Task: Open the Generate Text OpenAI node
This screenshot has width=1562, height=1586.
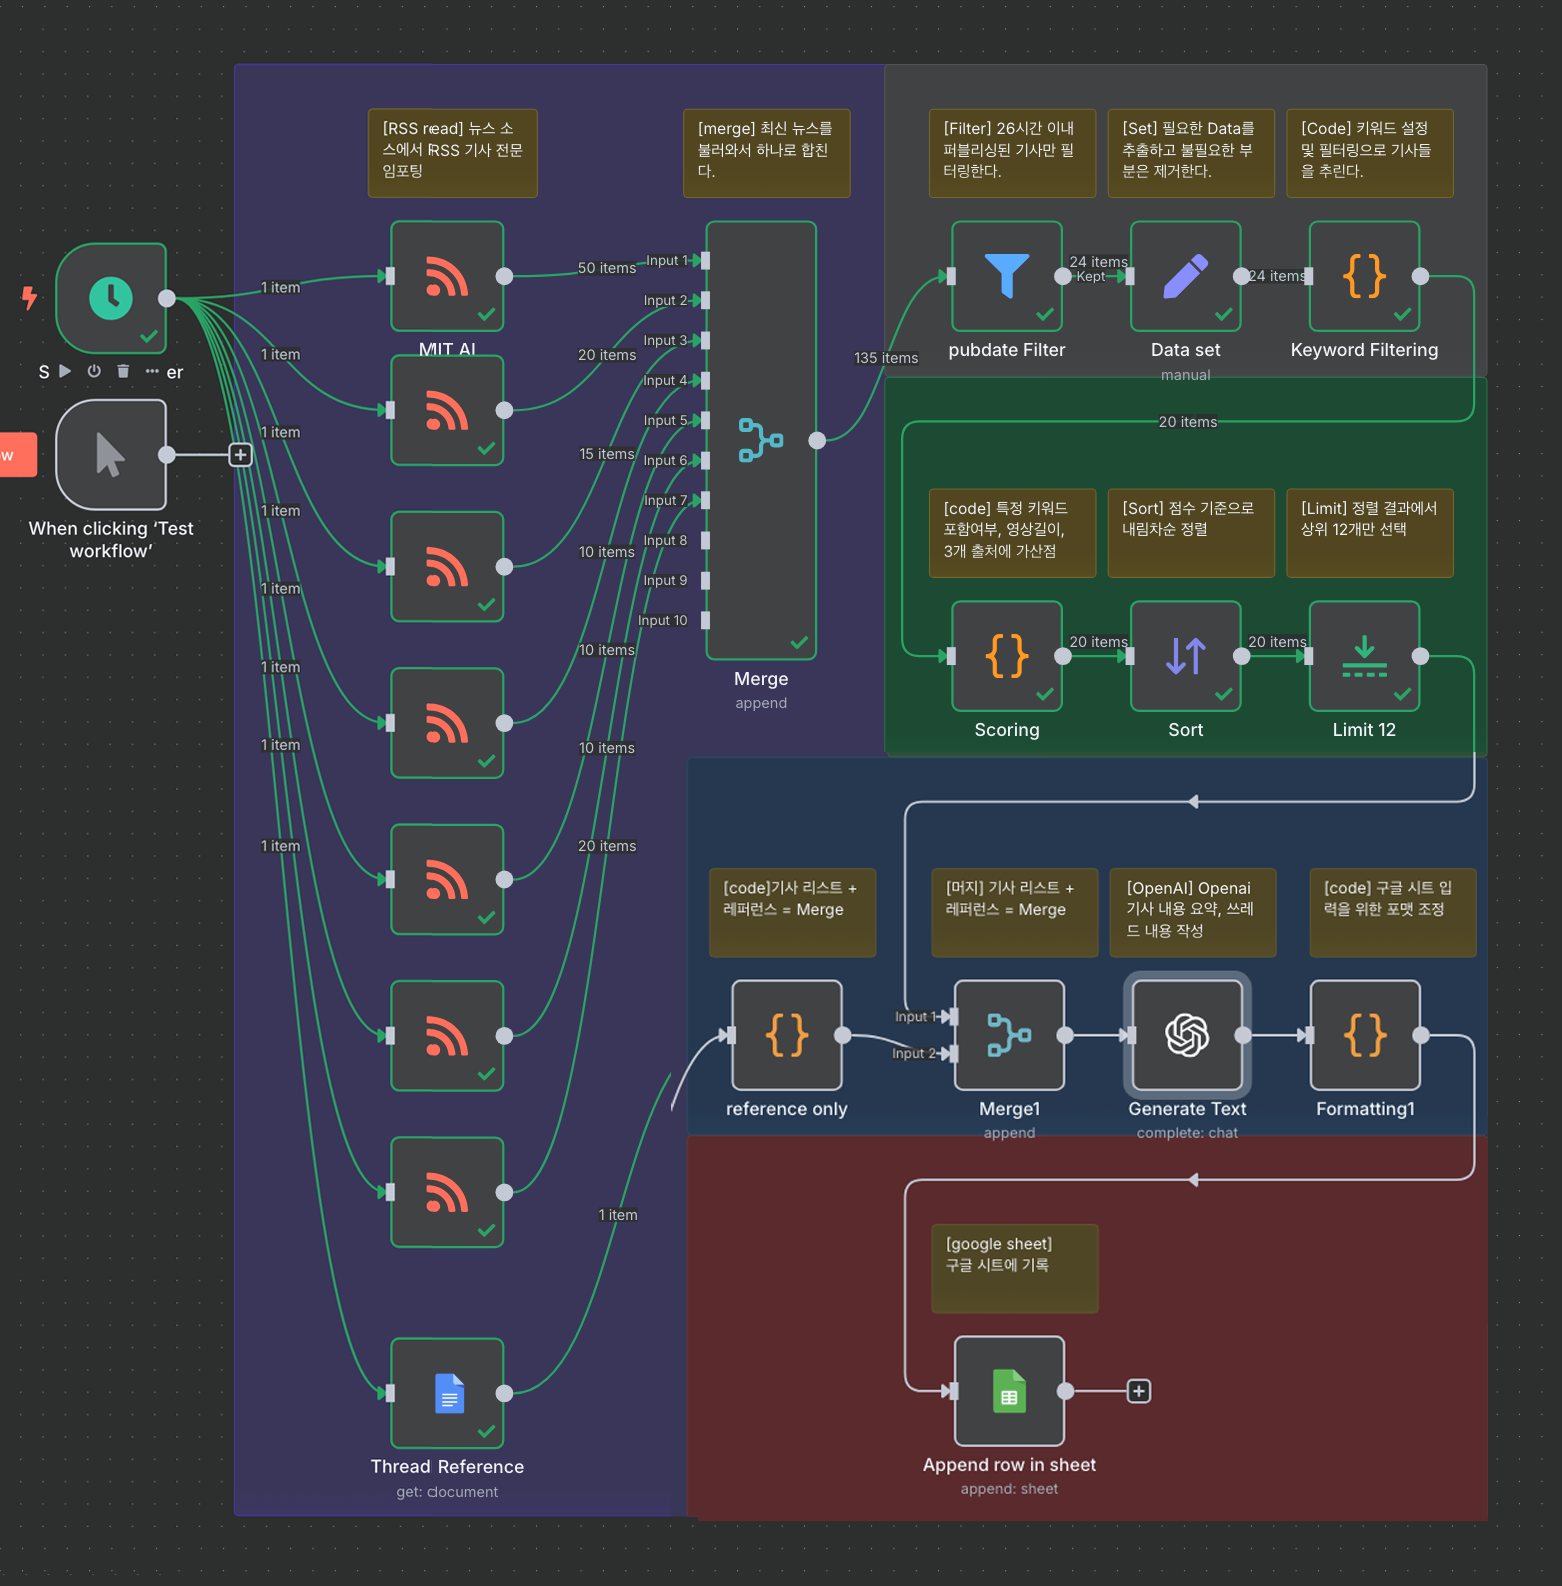Action: pos(1187,1035)
